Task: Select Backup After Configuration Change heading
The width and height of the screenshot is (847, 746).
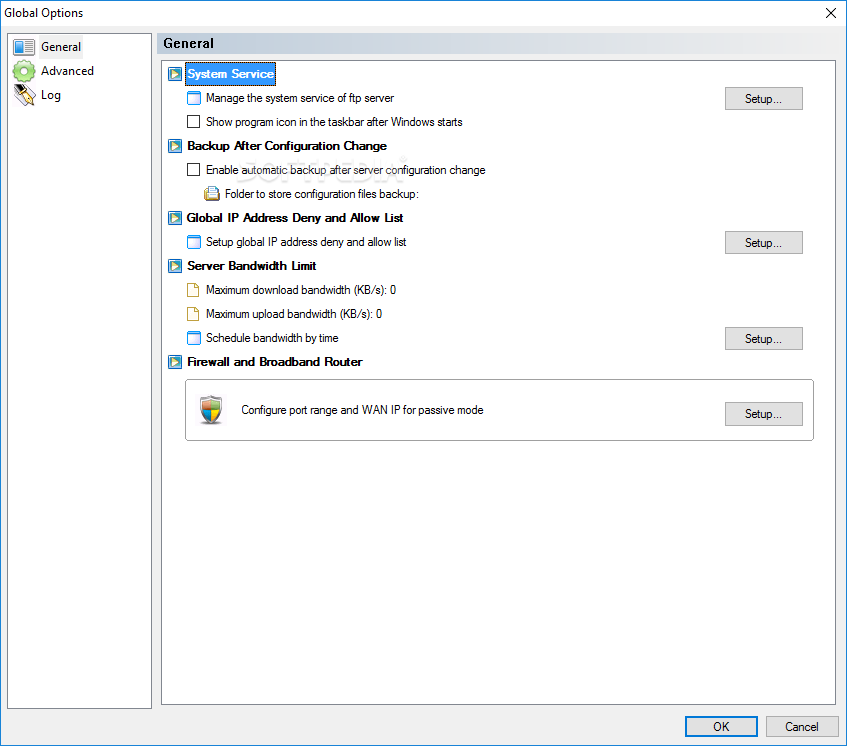Action: [x=287, y=146]
